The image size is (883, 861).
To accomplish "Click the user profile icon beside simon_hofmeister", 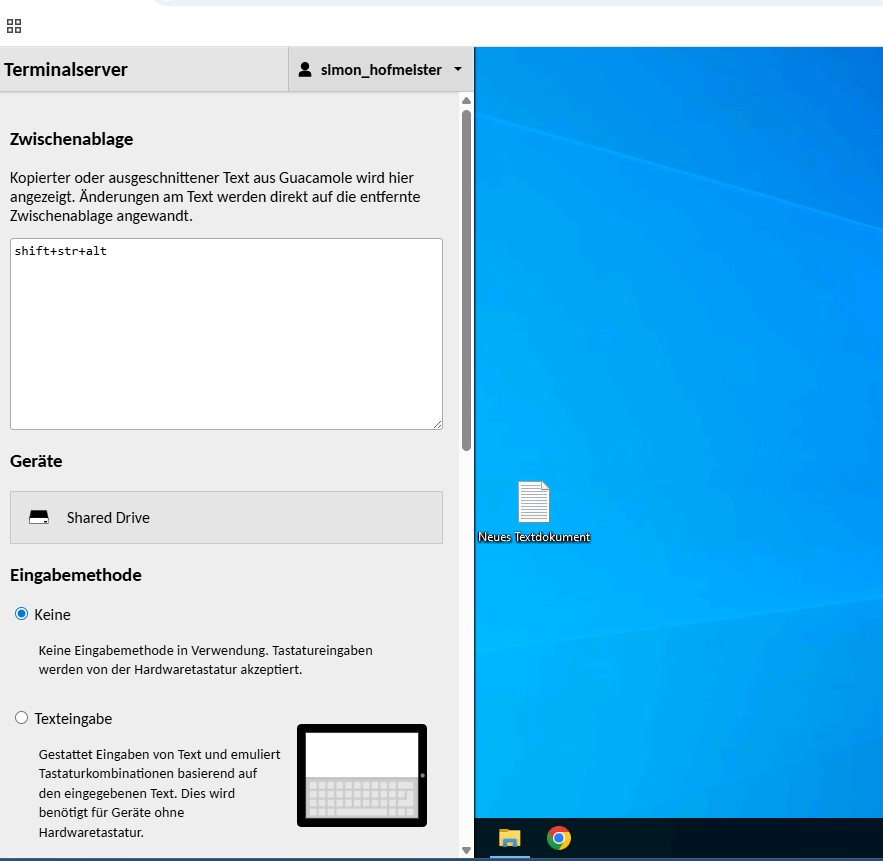I will click(x=303, y=69).
